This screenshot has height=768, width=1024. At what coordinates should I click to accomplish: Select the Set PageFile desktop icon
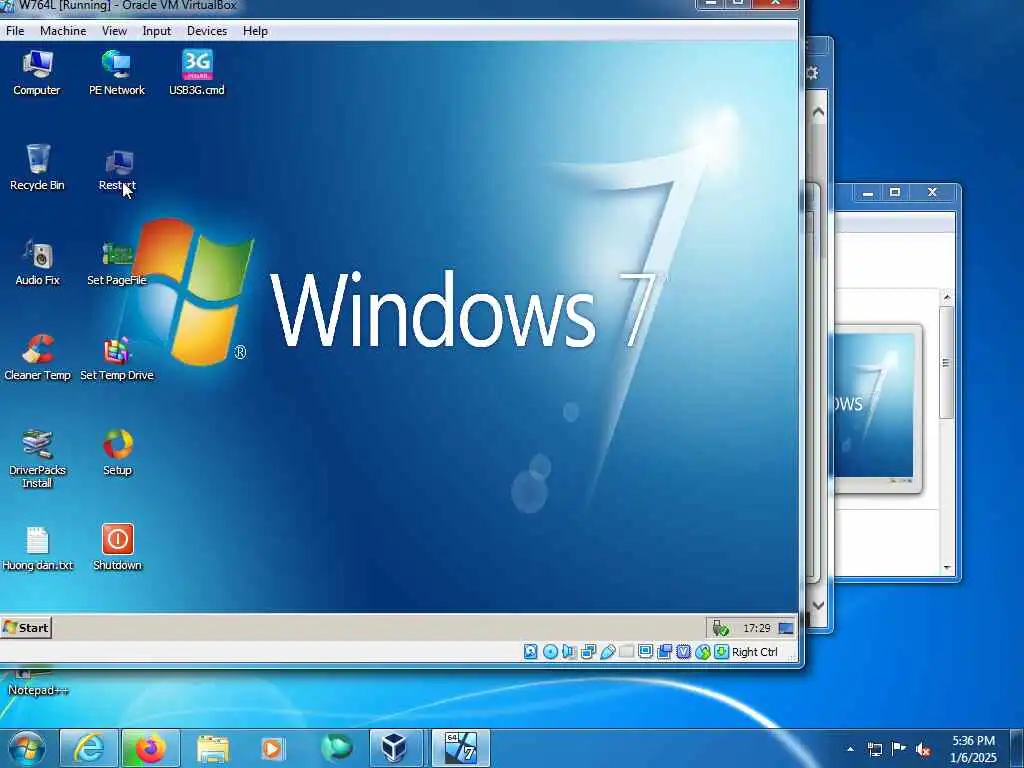117,263
